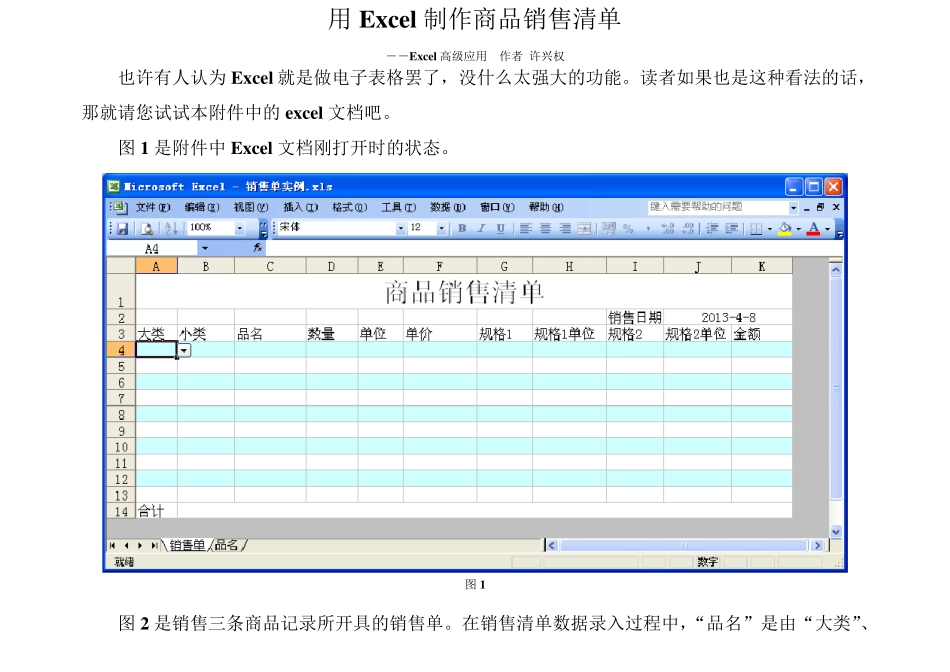The width and height of the screenshot is (950, 672).
Task: Open the 文件 (File) menu
Action: pos(153,207)
